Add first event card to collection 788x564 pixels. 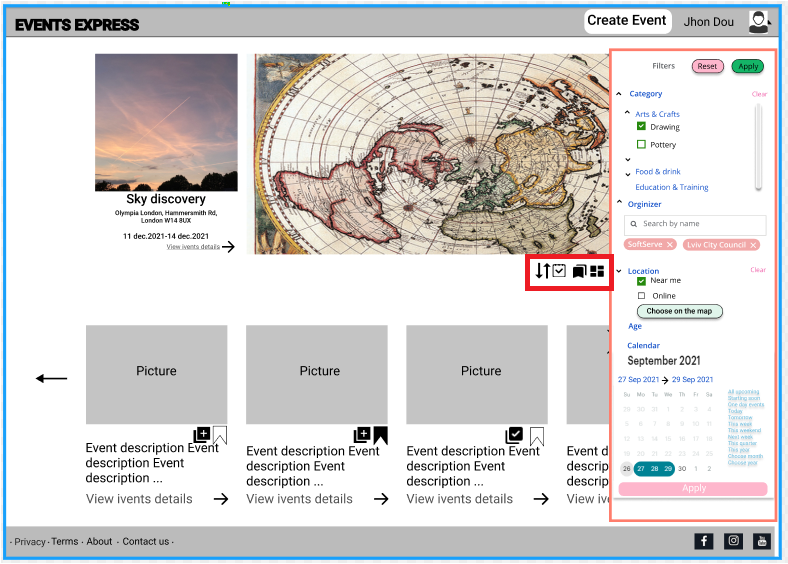[x=202, y=434]
